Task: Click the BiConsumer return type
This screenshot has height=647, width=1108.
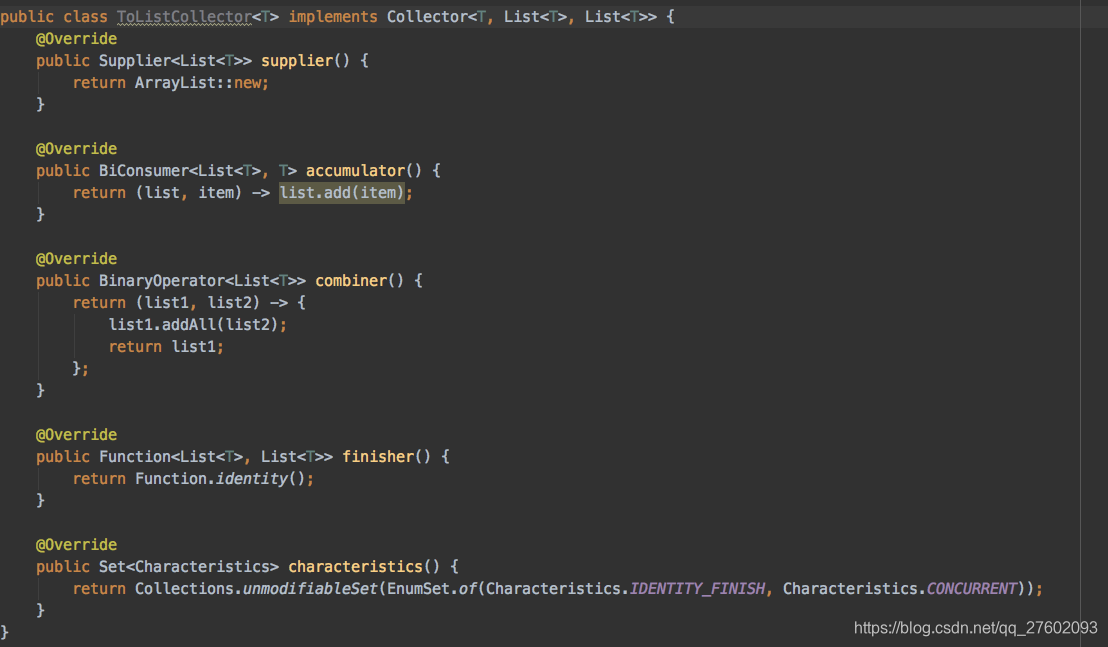Action: pos(198,170)
